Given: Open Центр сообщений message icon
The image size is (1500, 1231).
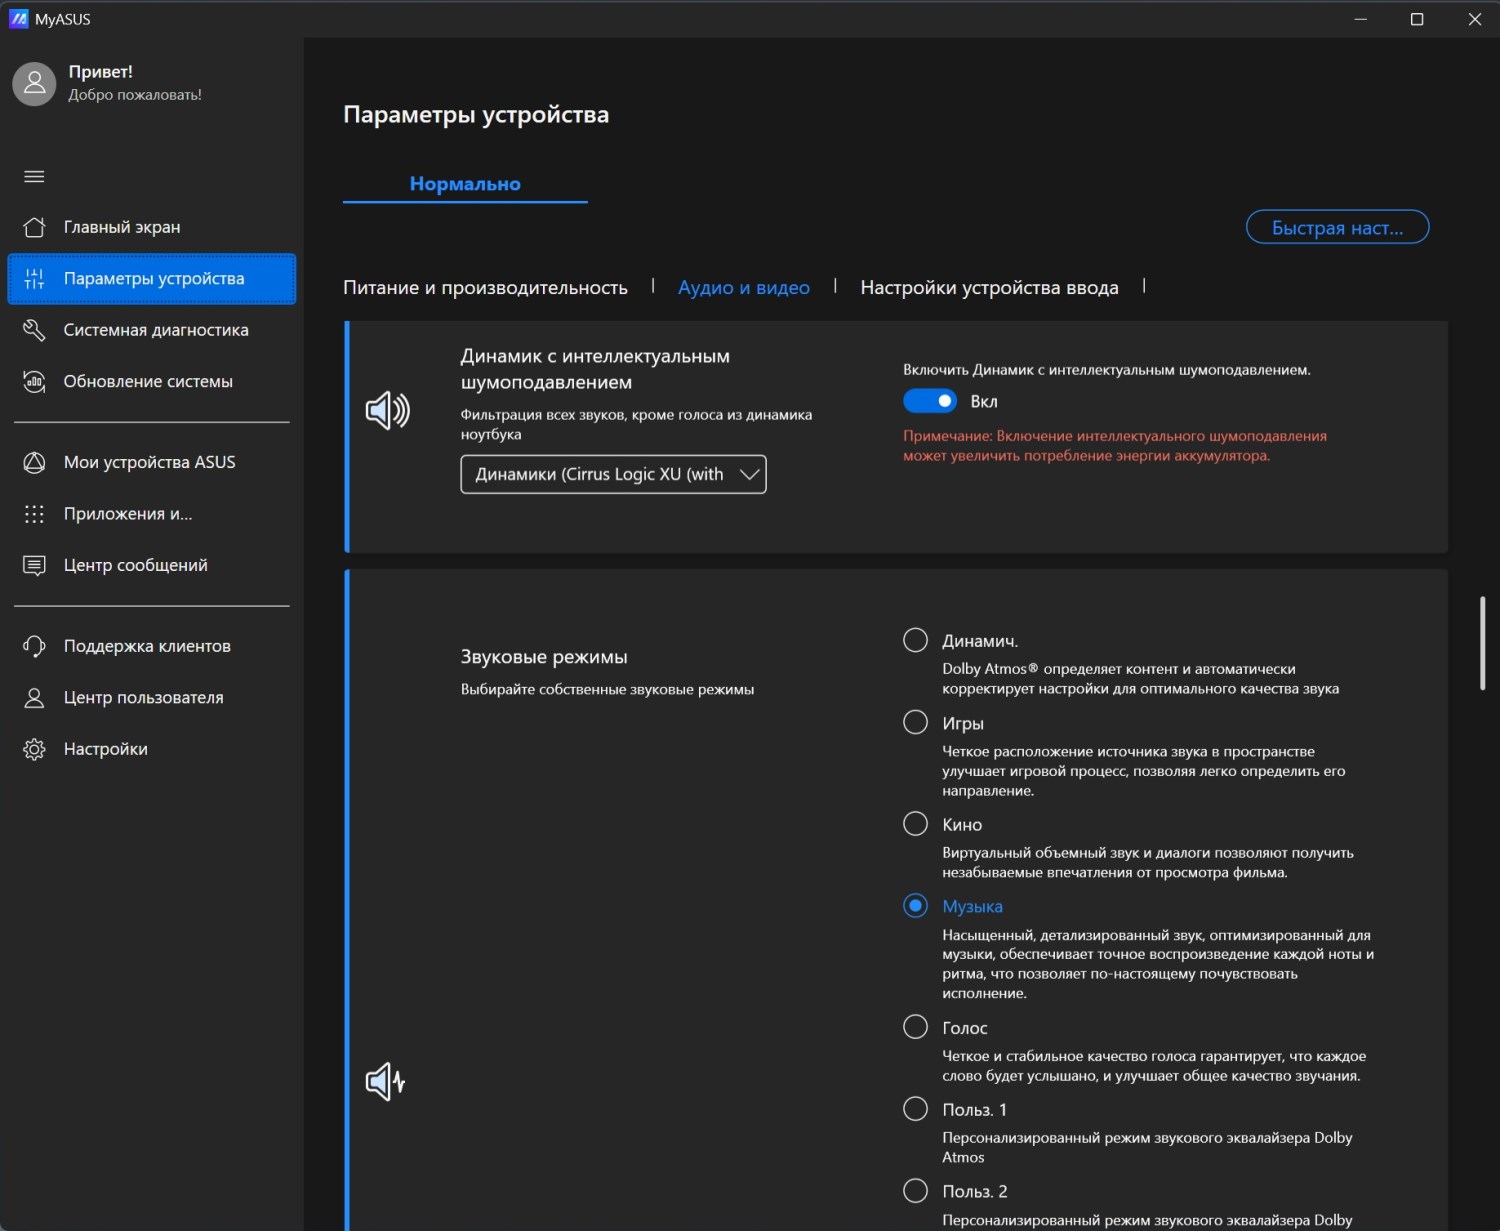Looking at the screenshot, I should click(34, 565).
